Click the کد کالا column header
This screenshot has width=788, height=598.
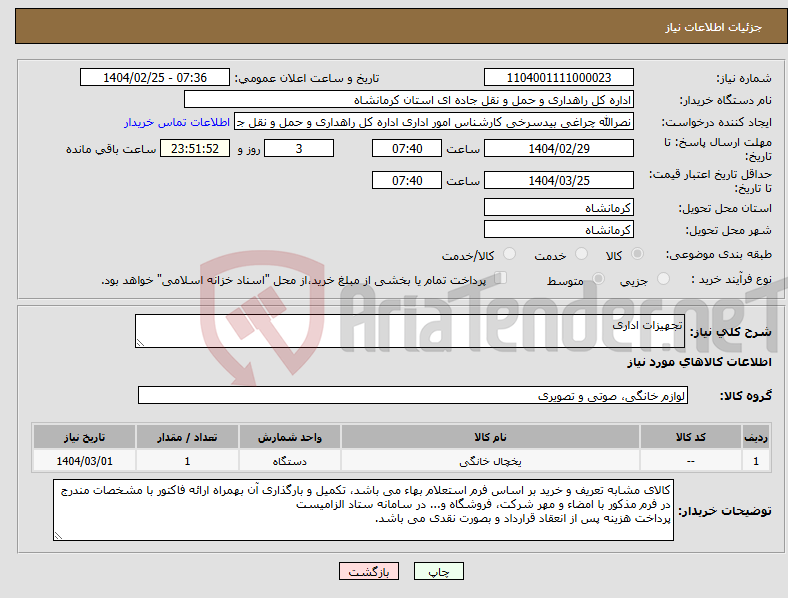(691, 437)
